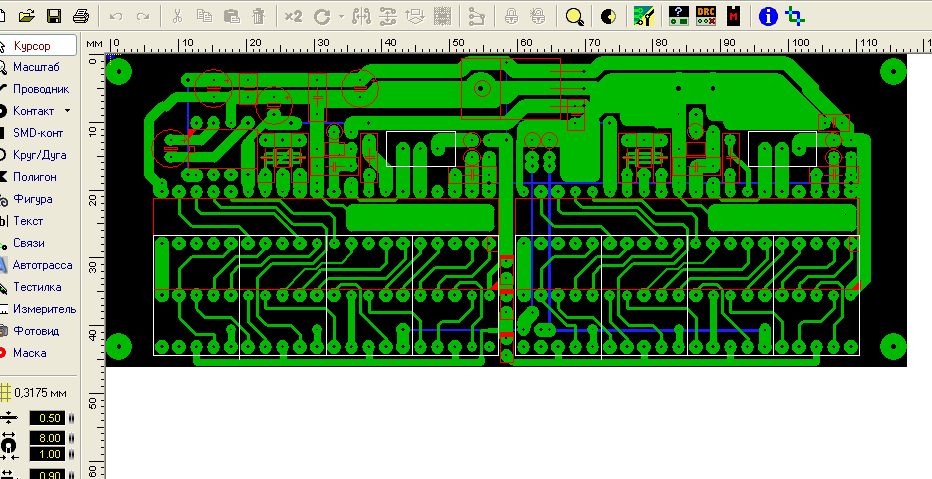
Task: Click the green board-and-track icon
Action: click(644, 16)
